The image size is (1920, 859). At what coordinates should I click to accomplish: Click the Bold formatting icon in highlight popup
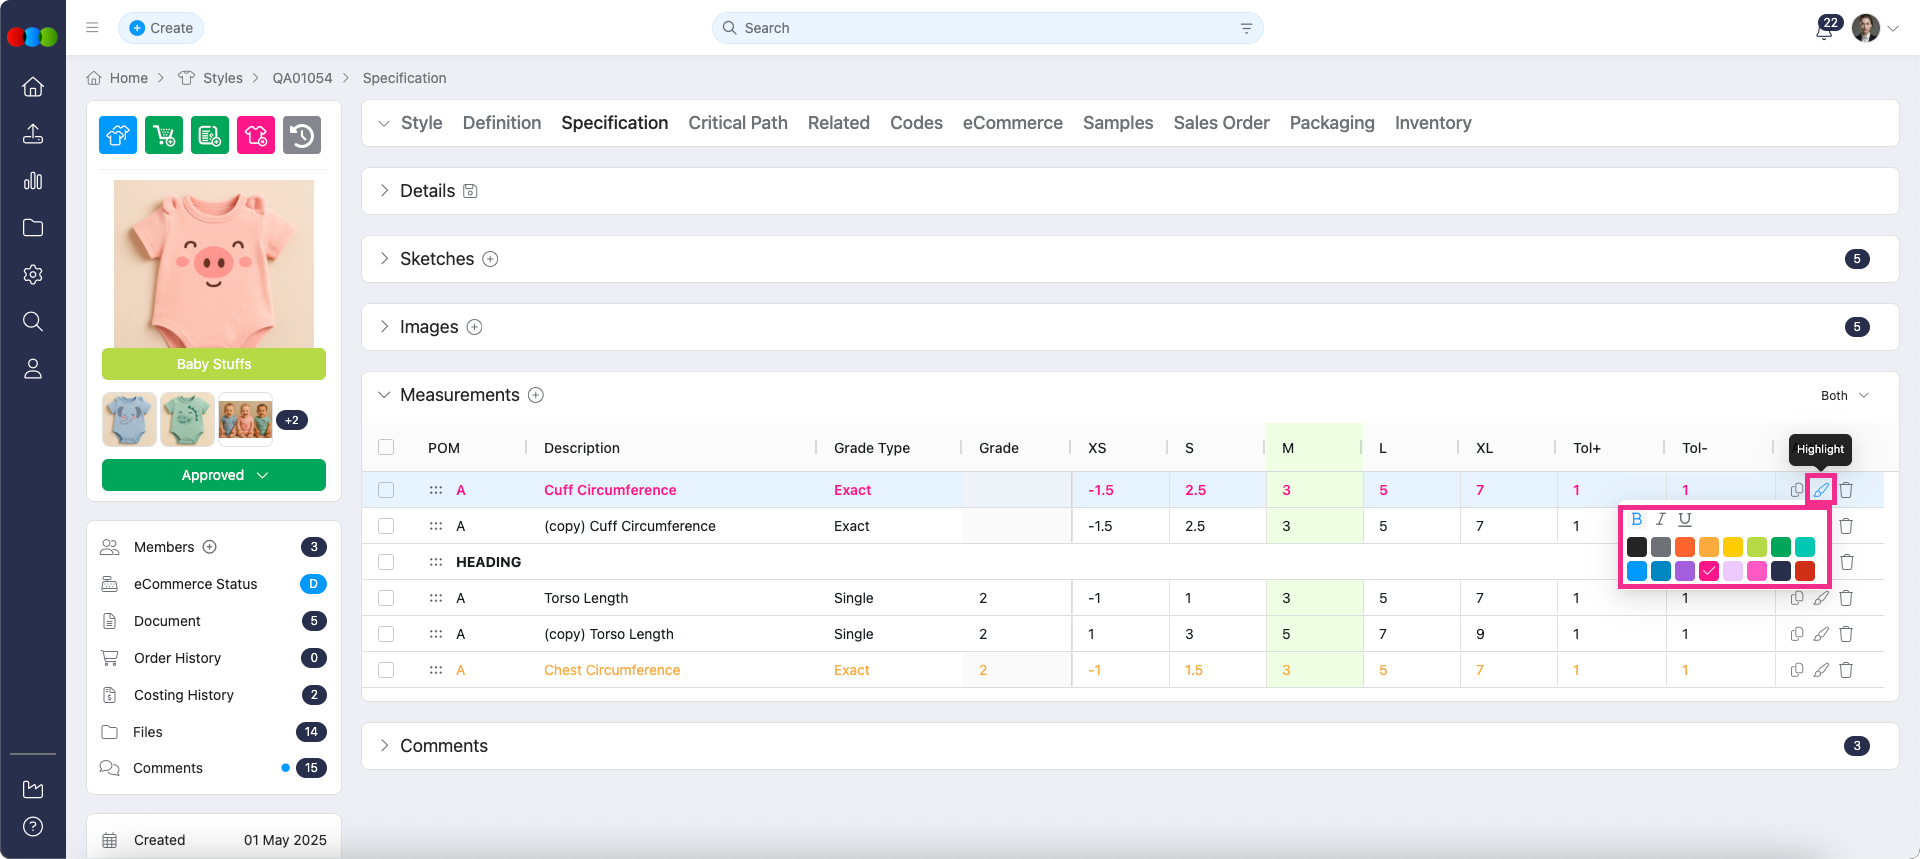click(x=1636, y=519)
